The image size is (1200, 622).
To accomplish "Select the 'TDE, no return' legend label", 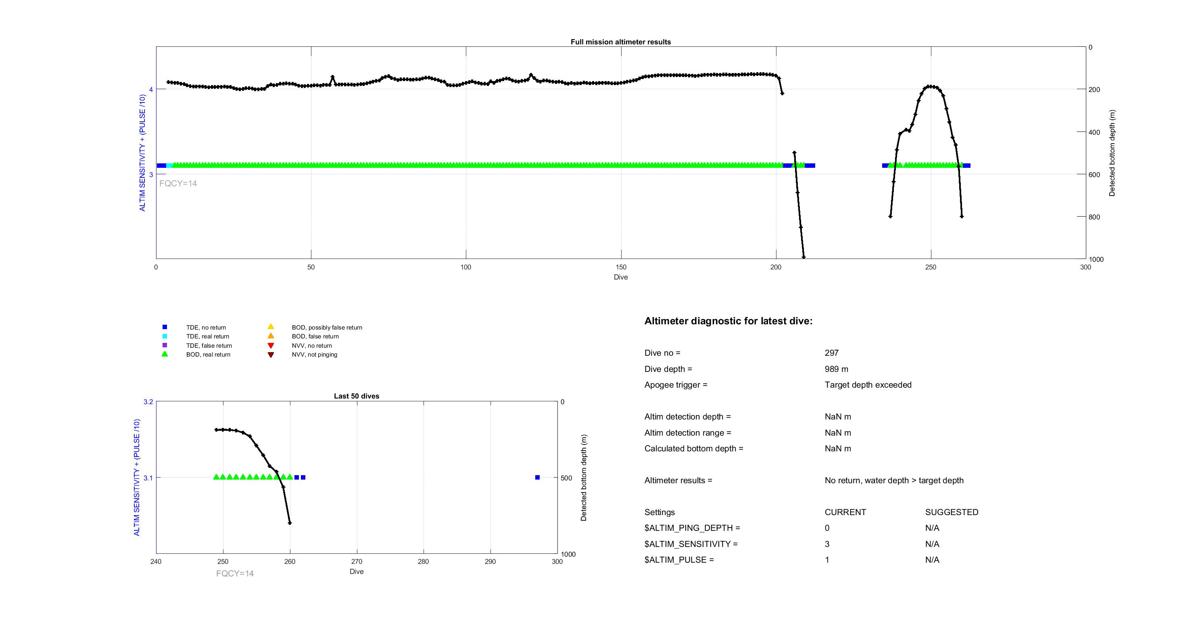I will click(x=204, y=327).
